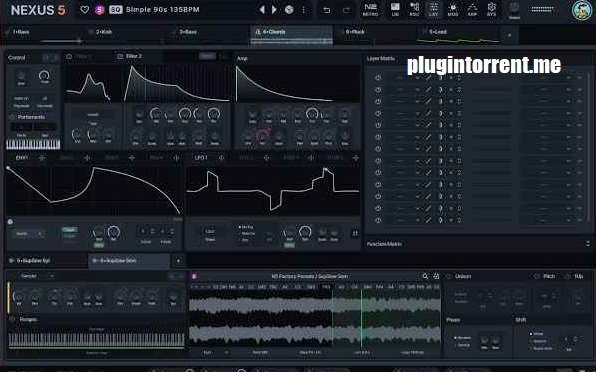596x372 pixels.
Task: Add an oscillator with the plus beside SupSaw tabs
Action: click(x=178, y=261)
